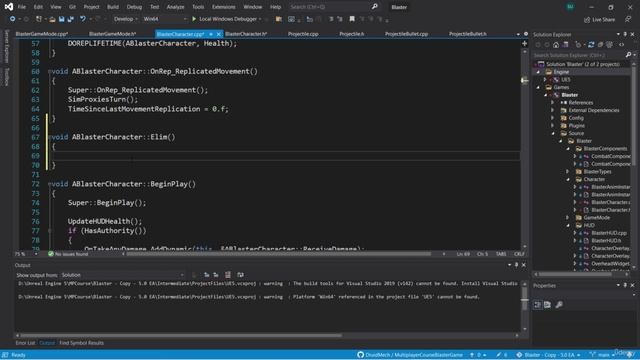Close the BlasterCharacter.cpp tab
Screen dimensions: 640x360
pos(219,34)
